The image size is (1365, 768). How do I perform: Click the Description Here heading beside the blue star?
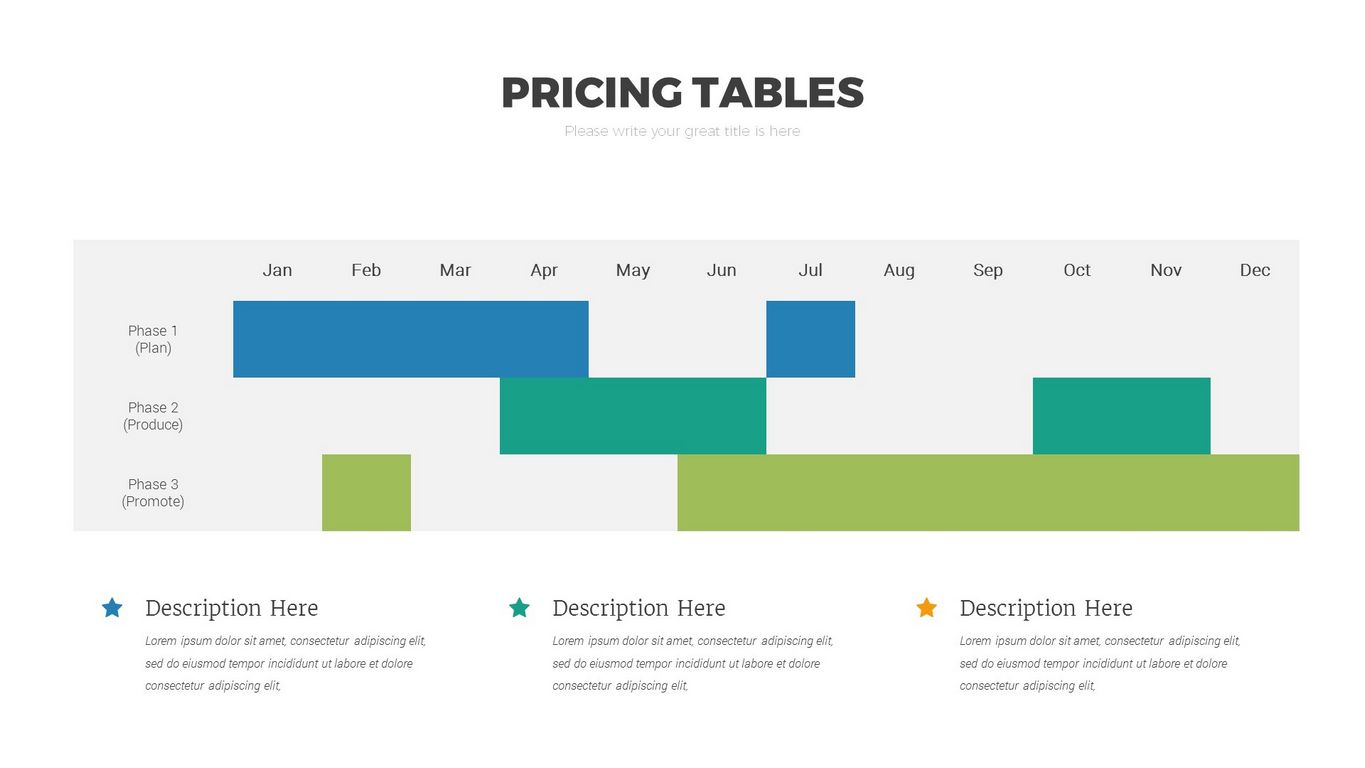click(231, 608)
